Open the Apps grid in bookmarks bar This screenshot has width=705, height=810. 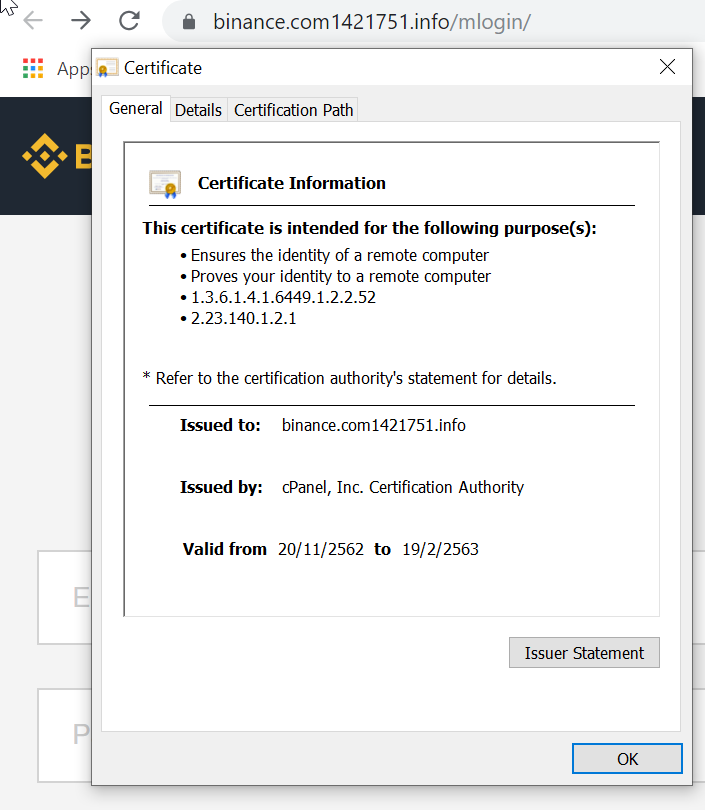(x=33, y=68)
